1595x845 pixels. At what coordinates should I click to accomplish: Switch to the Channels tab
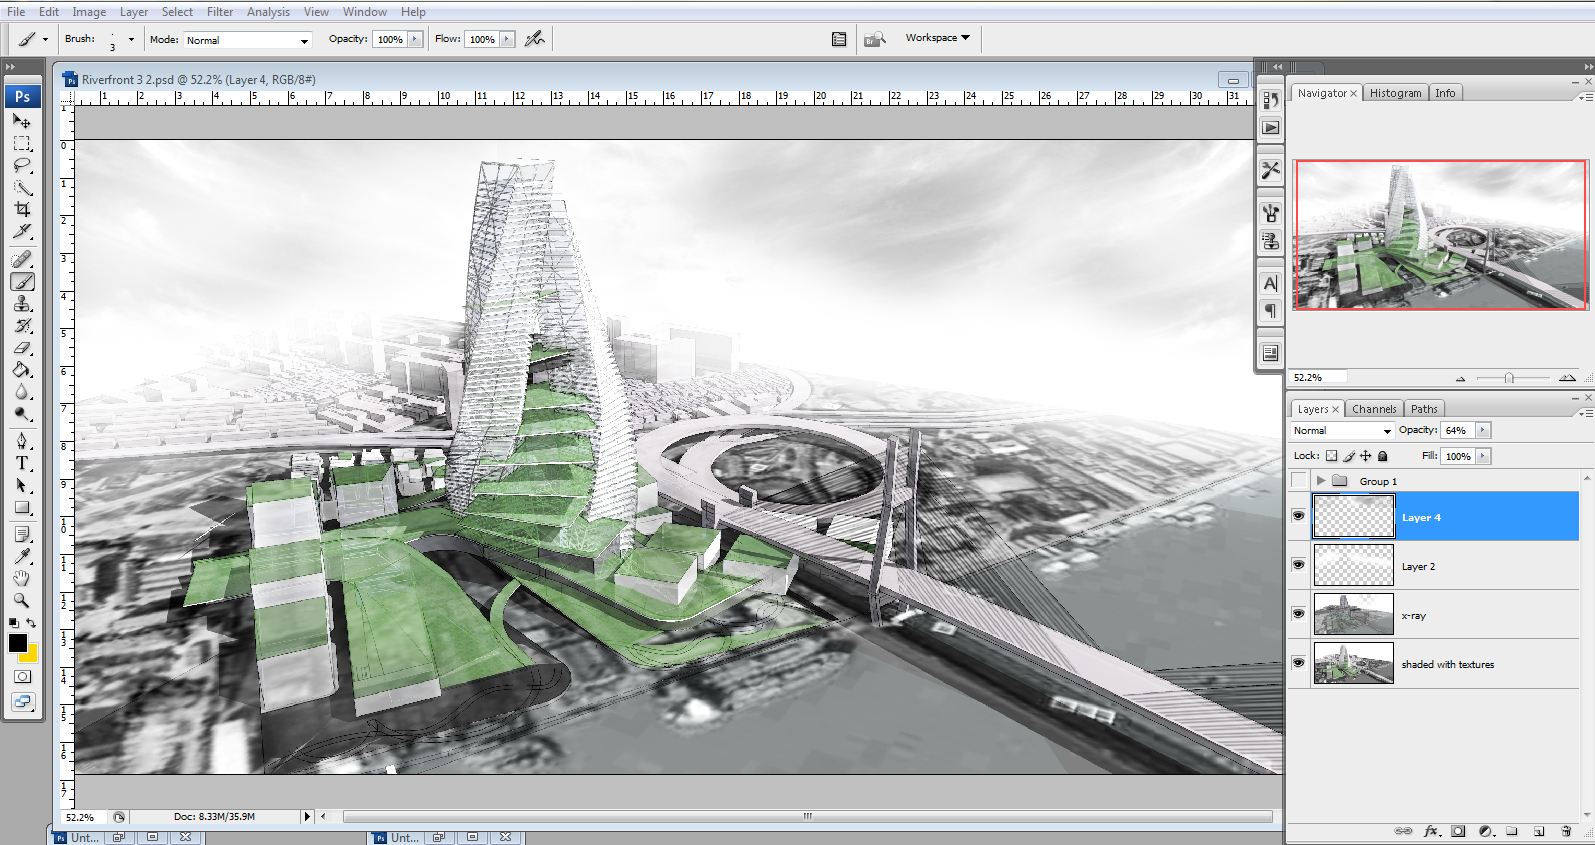(1374, 409)
